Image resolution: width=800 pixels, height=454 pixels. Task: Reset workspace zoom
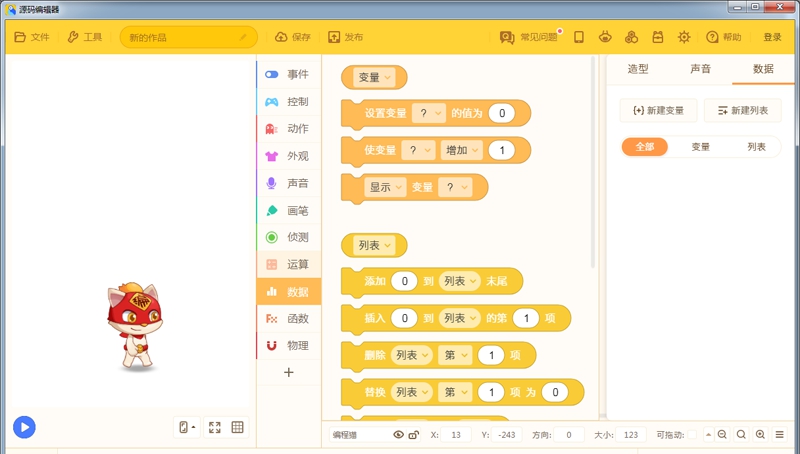(741, 435)
